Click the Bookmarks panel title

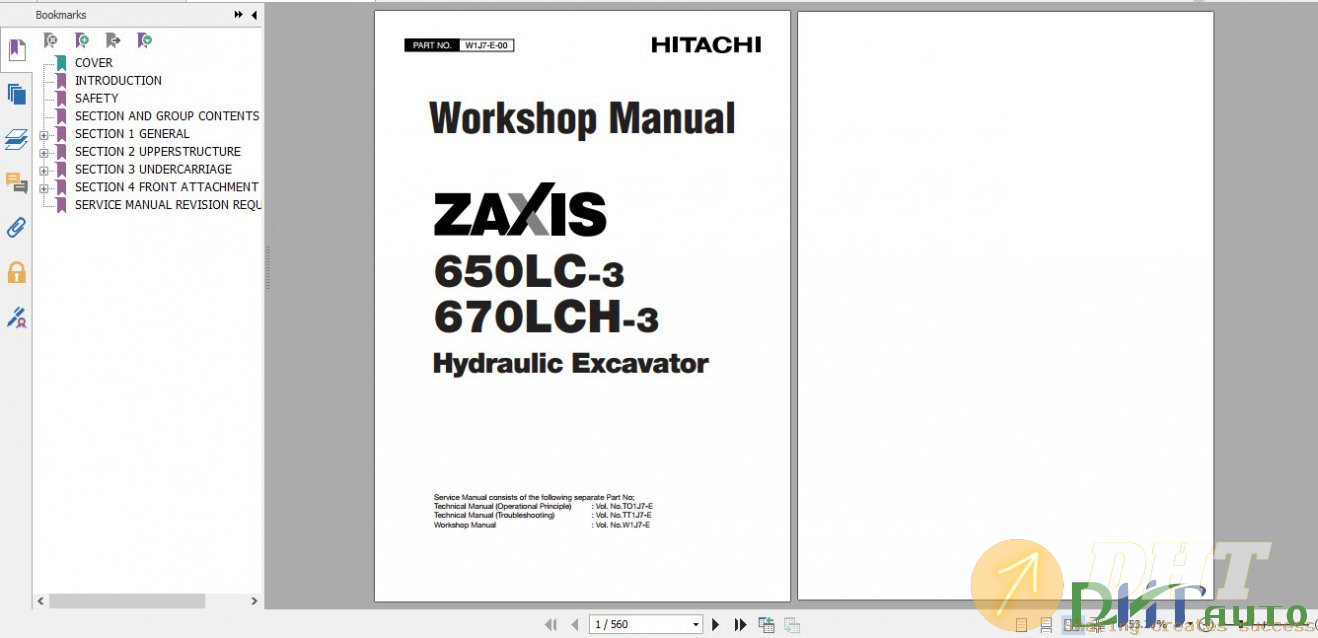[61, 15]
